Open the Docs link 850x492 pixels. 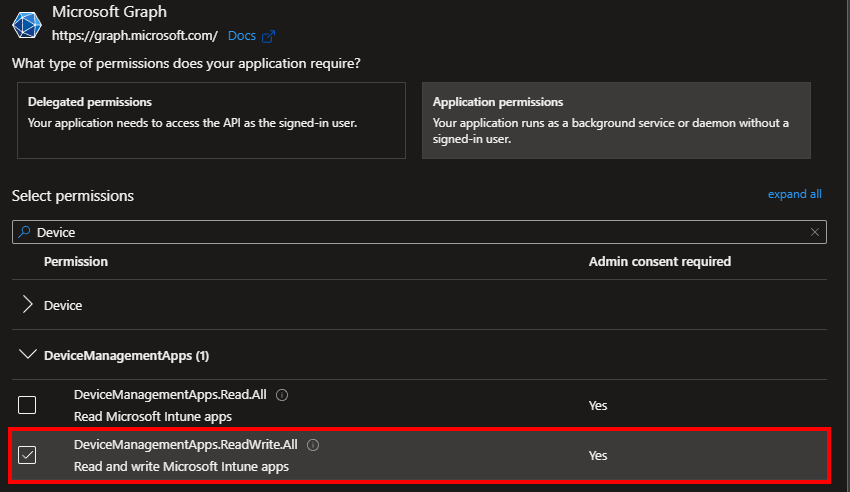tap(241, 36)
